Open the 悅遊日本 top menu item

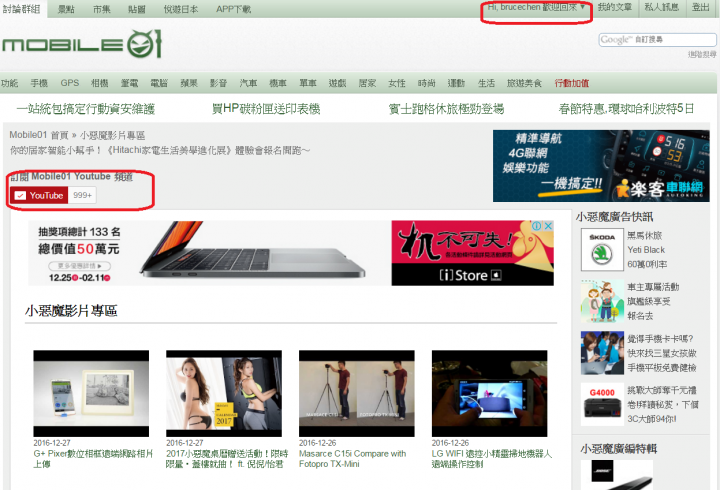tap(181, 9)
